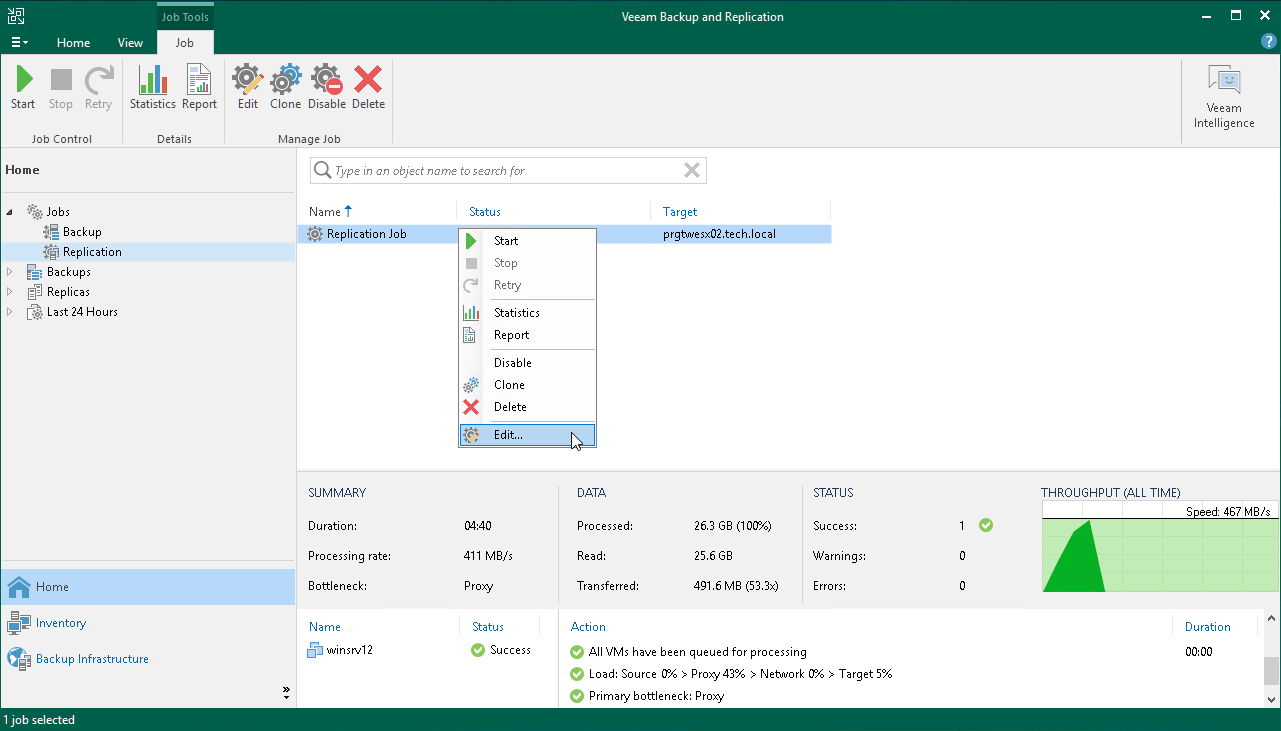Click 'All VMs have been queued' entry
Viewport: 1281px width, 731px height.
coord(697,652)
